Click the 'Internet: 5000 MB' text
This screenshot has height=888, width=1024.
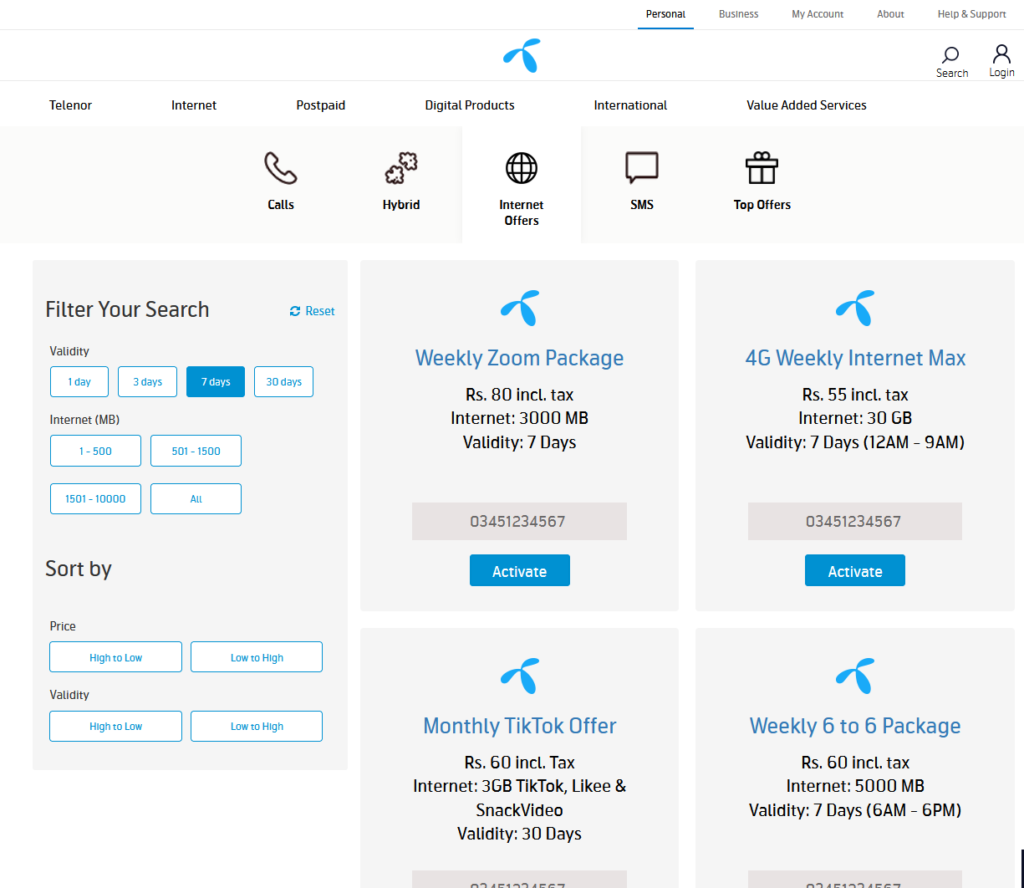[x=855, y=786]
